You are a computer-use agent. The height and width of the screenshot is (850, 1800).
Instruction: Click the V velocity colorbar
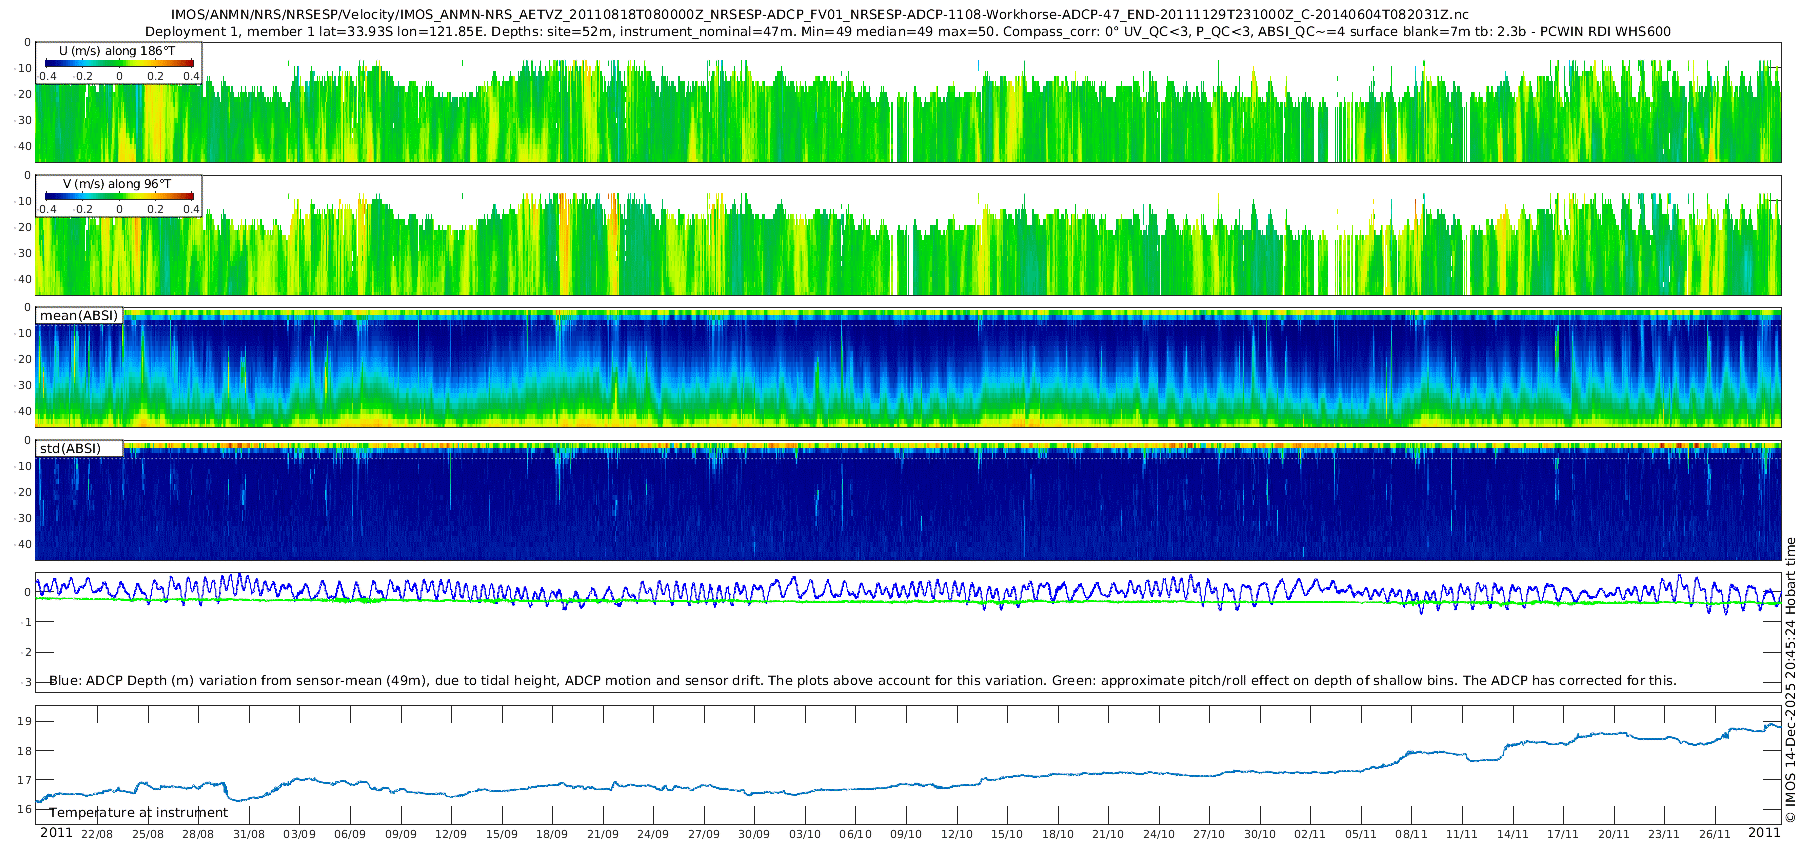119,197
